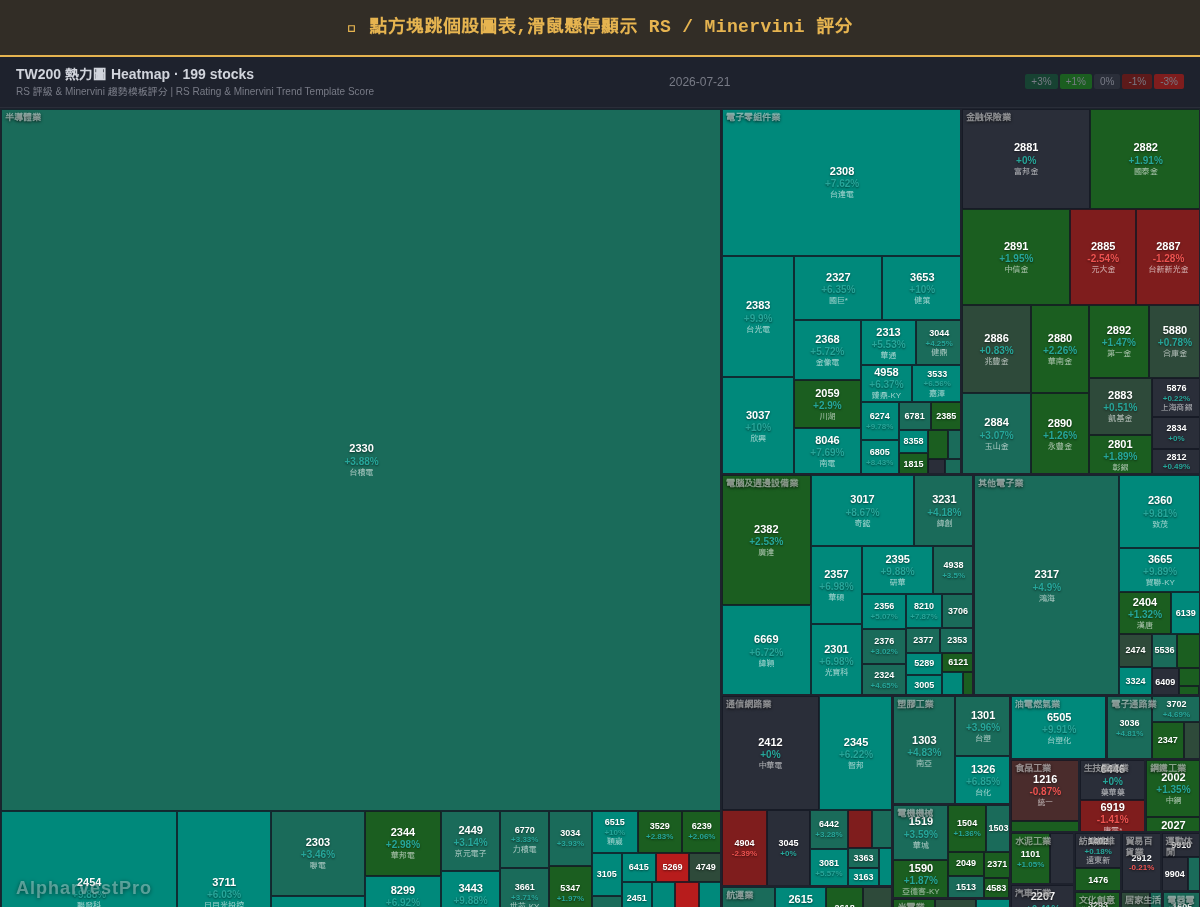This screenshot has height=907, width=1200.
Task: Click the 6505 台塑化 tile
Action: [x=1059, y=727]
